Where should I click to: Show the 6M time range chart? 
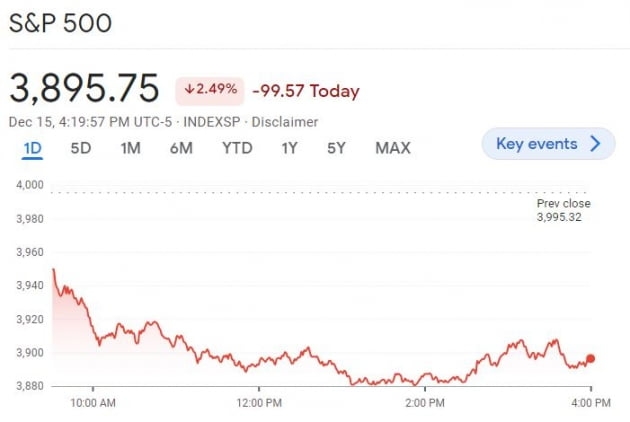(181, 148)
